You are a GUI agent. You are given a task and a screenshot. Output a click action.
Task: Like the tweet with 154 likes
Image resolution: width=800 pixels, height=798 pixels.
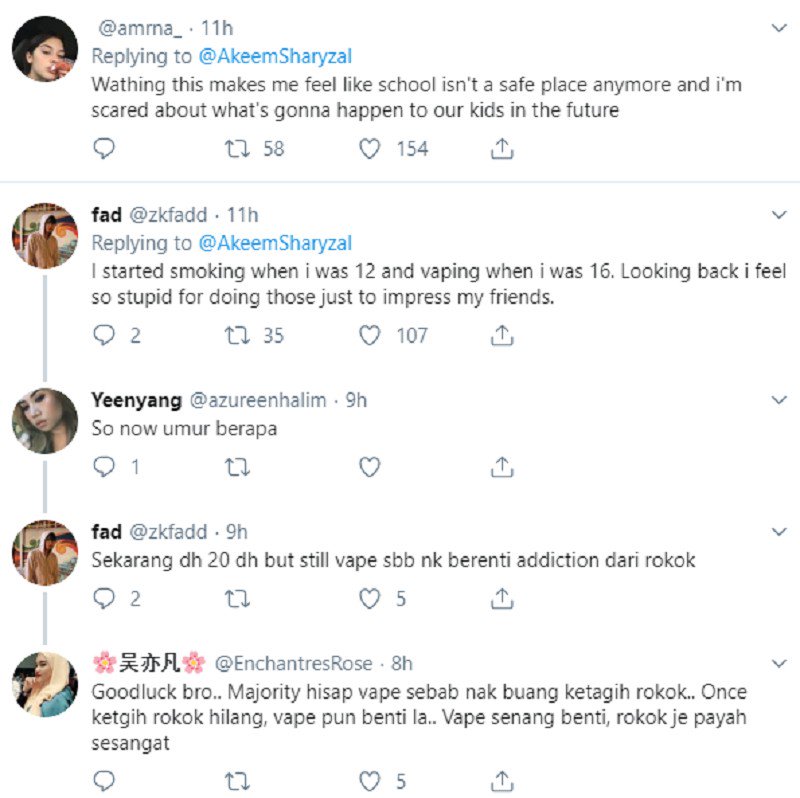click(370, 149)
